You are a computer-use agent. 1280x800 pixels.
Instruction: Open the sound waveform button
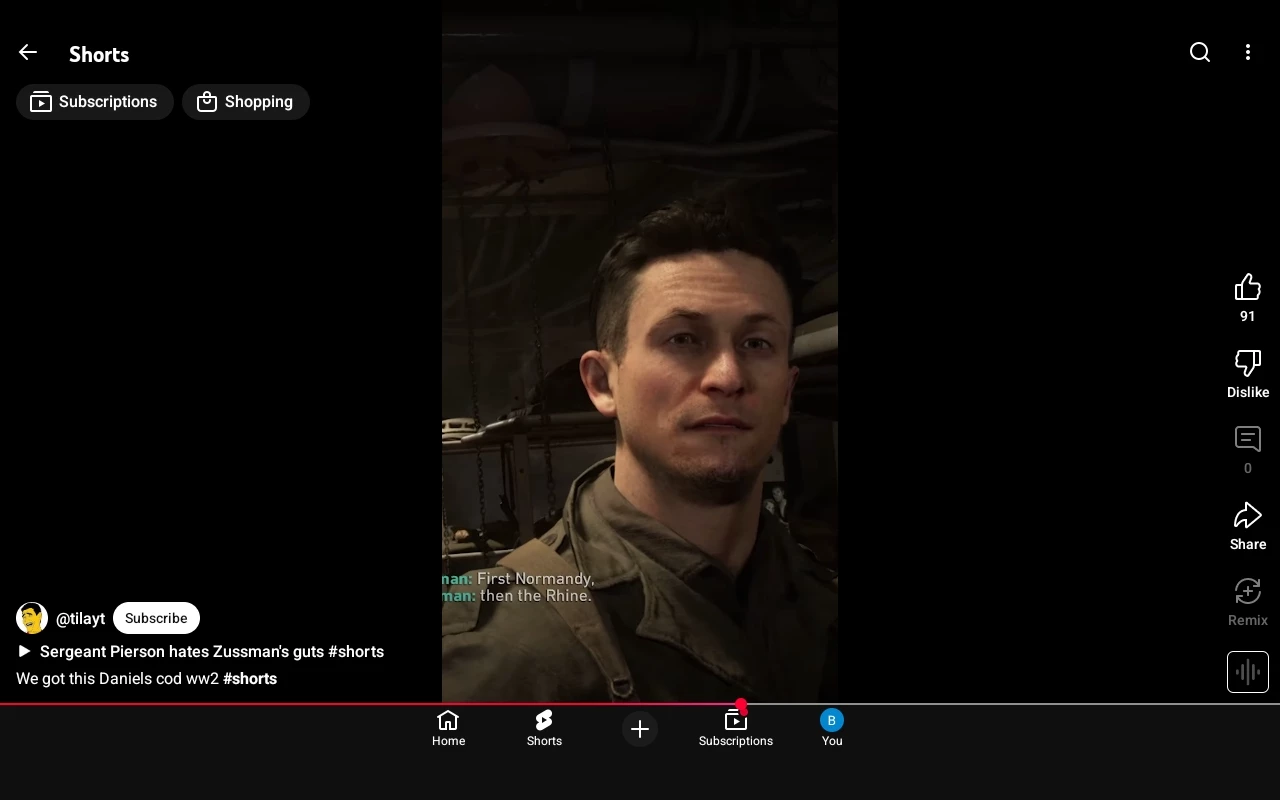coord(1247,672)
